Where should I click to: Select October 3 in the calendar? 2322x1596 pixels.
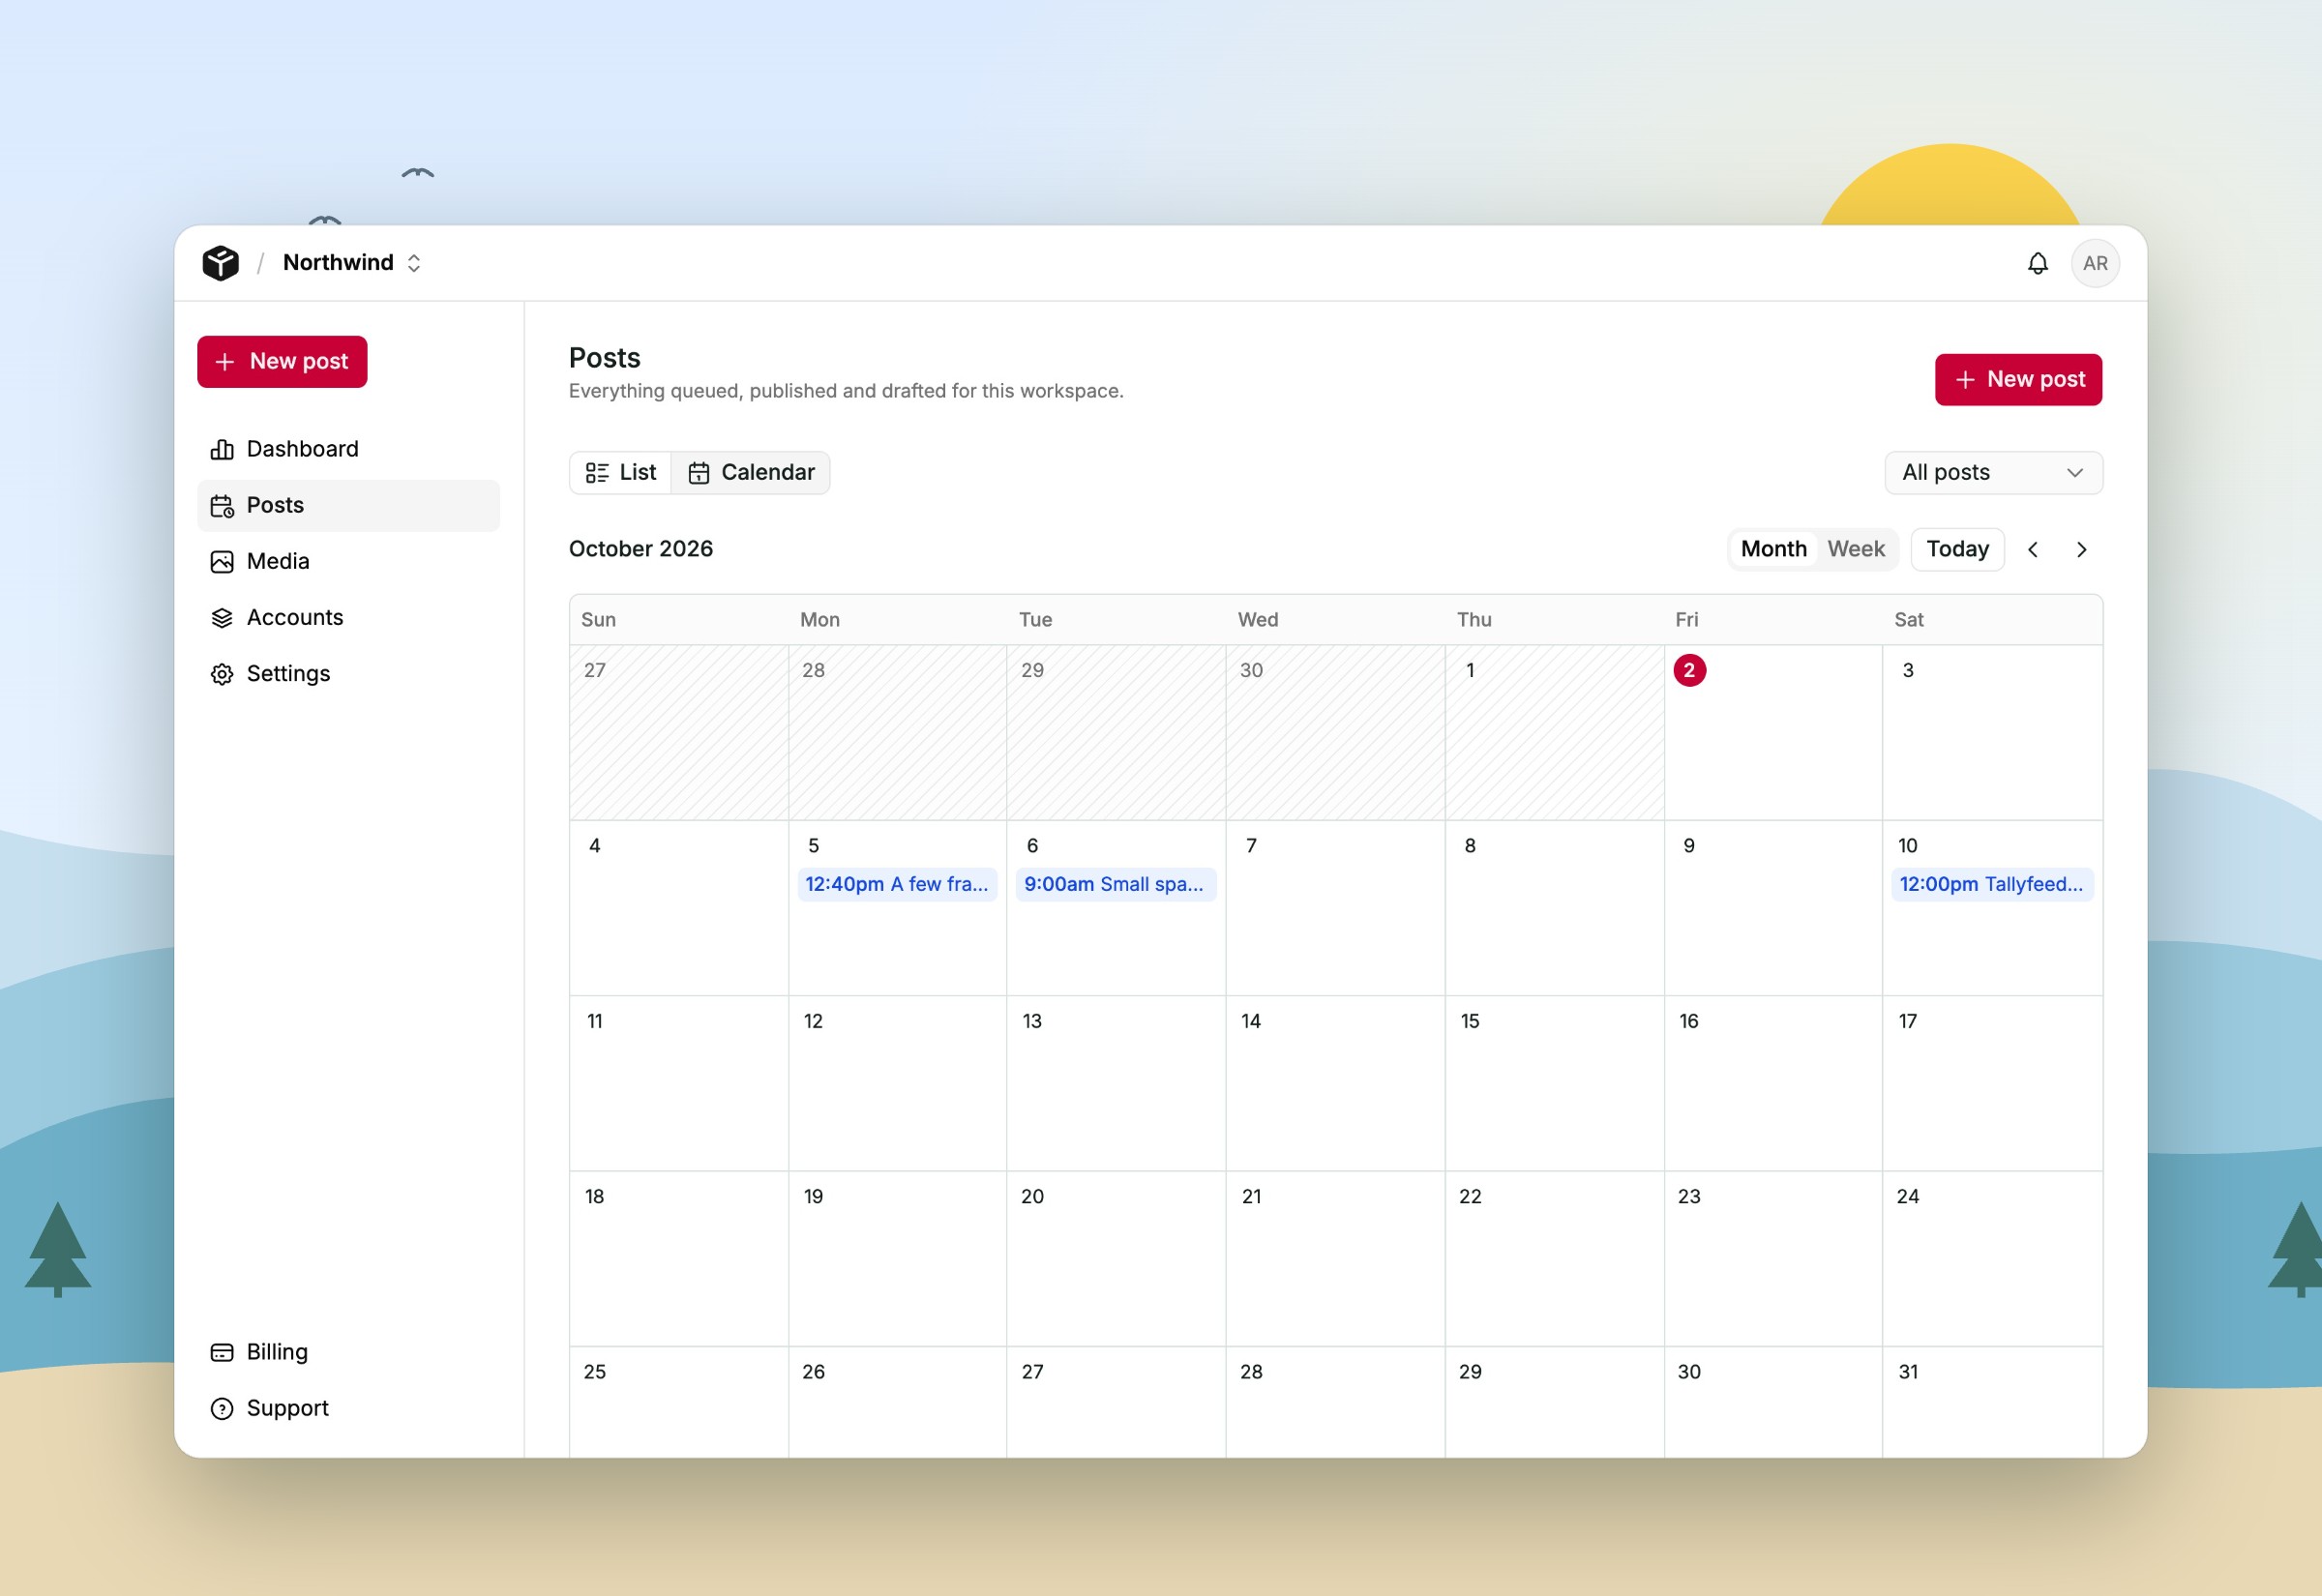pos(1992,732)
